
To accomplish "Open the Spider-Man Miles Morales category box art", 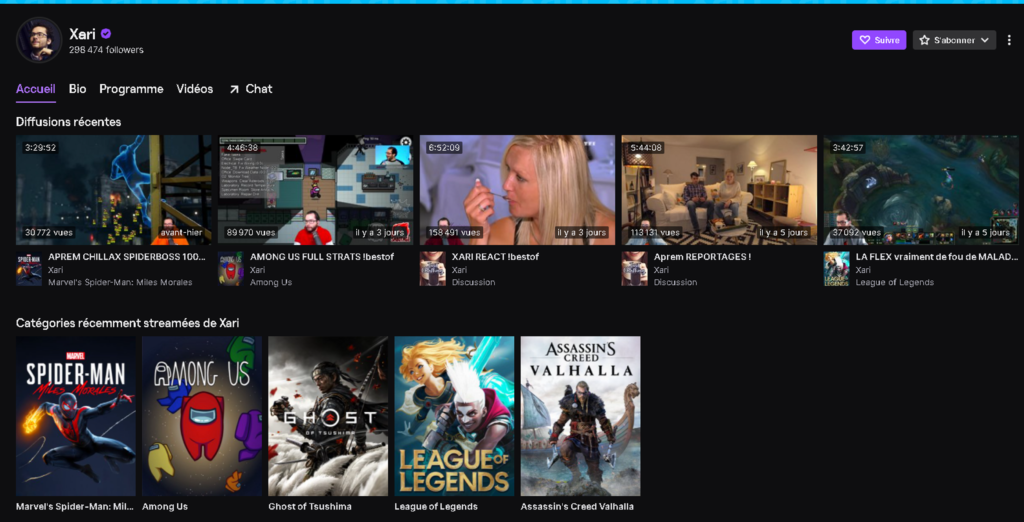I will (76, 416).
